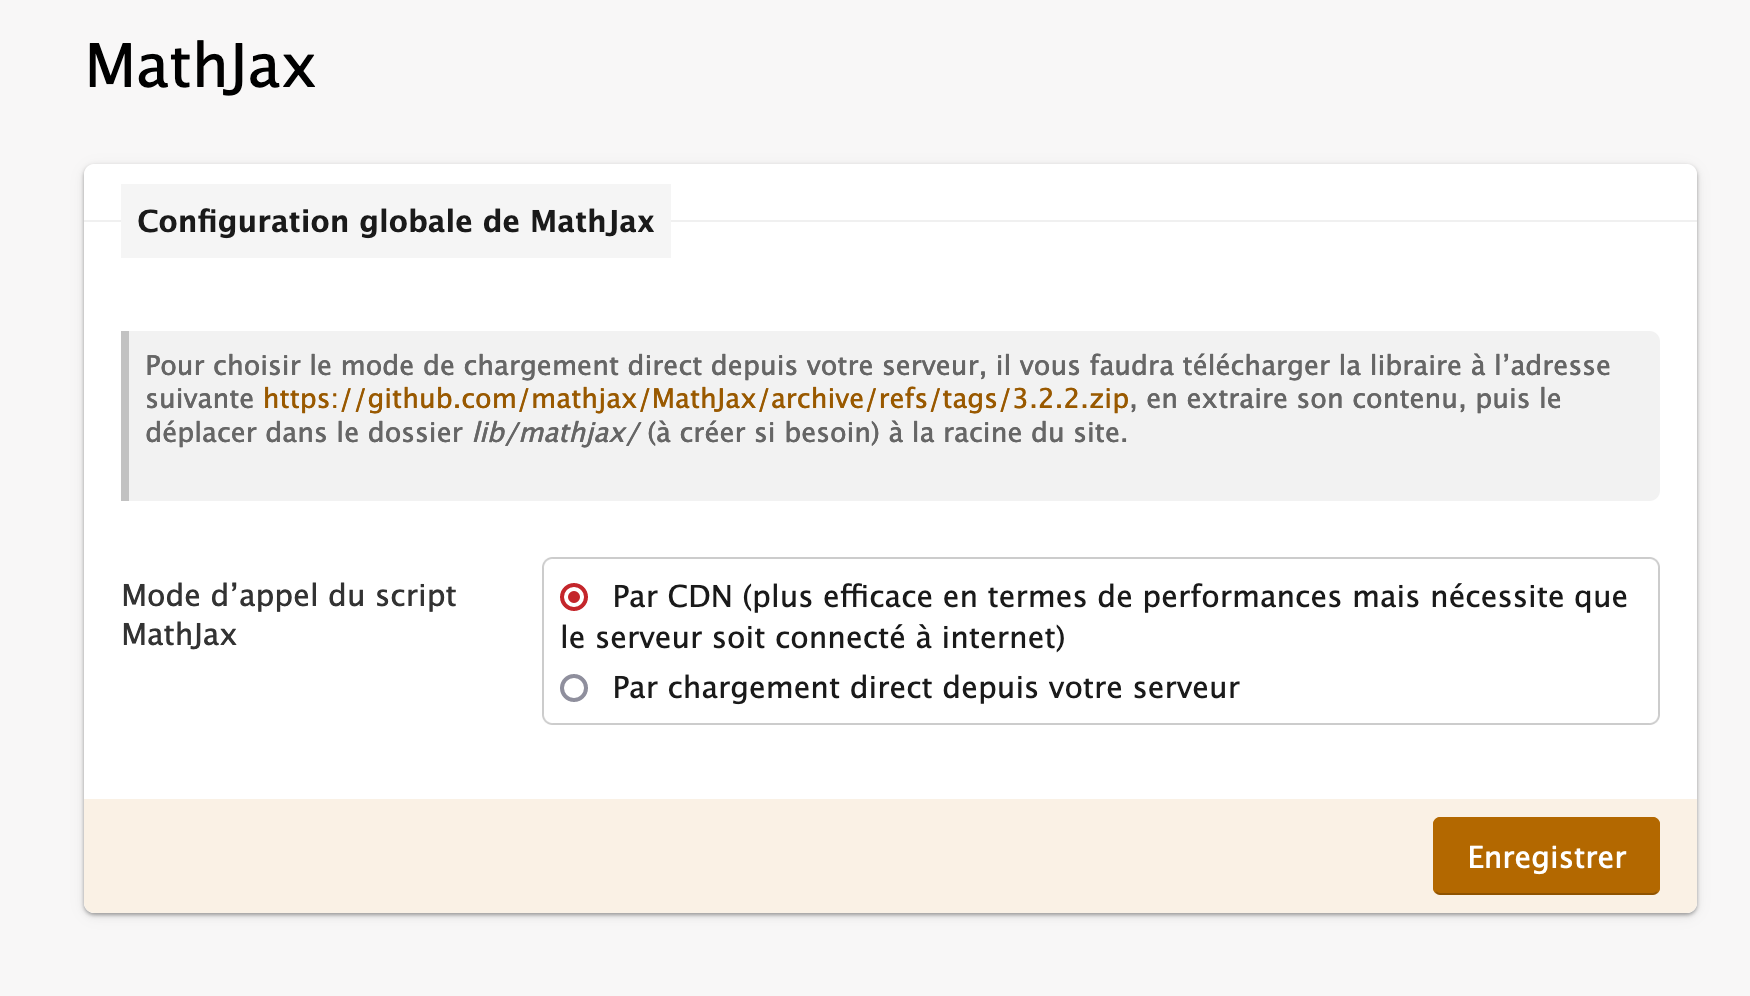The height and width of the screenshot is (996, 1750).
Task: Click the "Mode d'appel du script MathJax" label
Action: pos(289,615)
